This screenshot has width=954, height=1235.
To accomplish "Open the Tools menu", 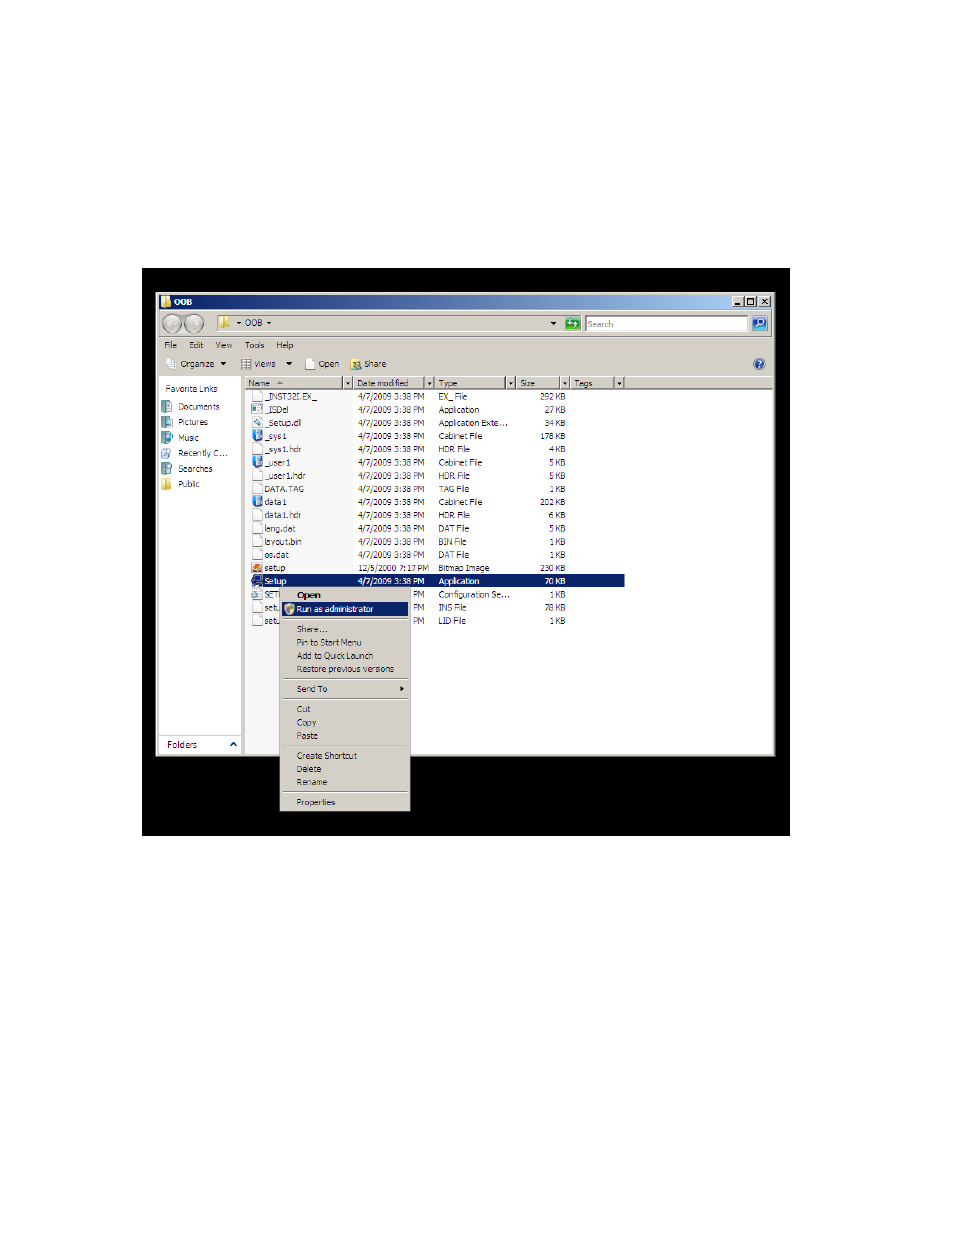I will point(254,345).
